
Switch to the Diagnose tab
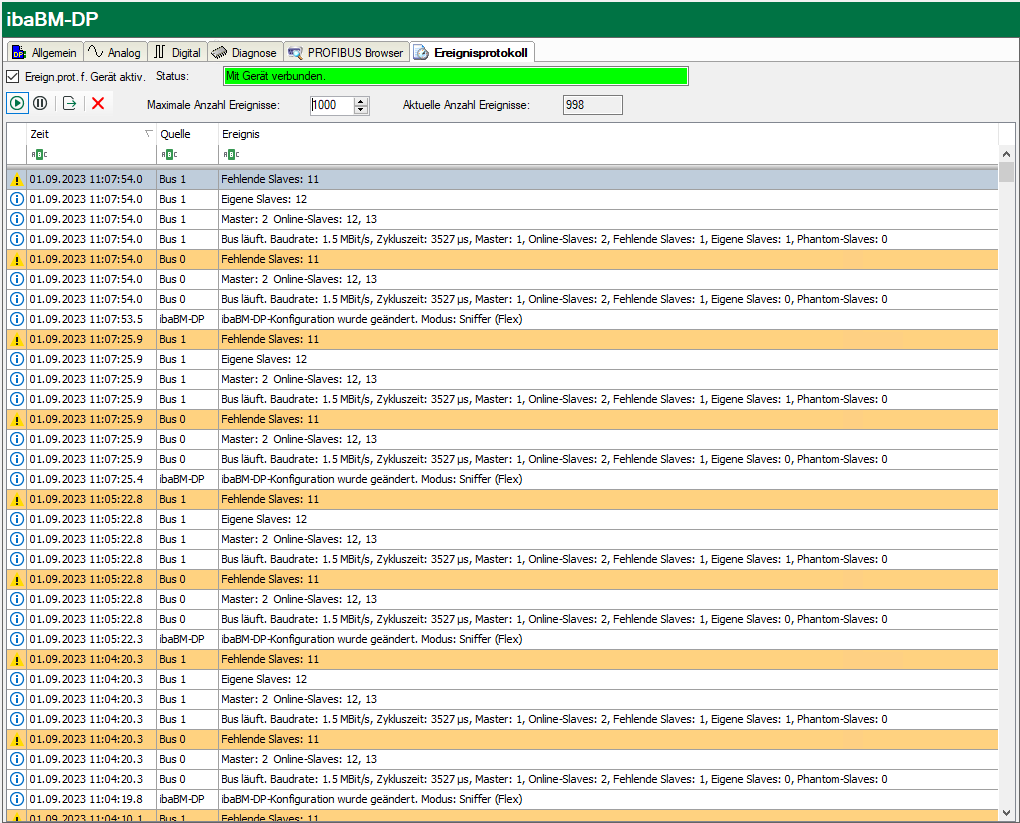(244, 52)
